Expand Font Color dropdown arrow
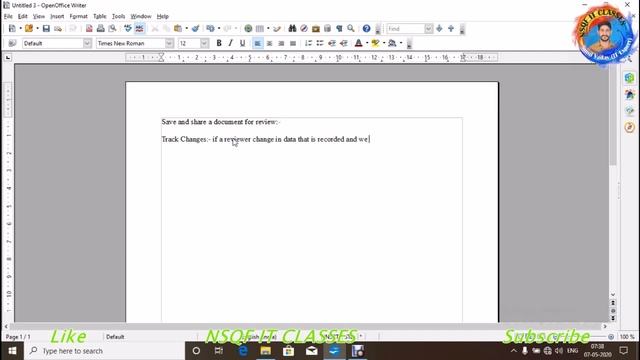Screen dimensions: 640x360 click(x=367, y=43)
